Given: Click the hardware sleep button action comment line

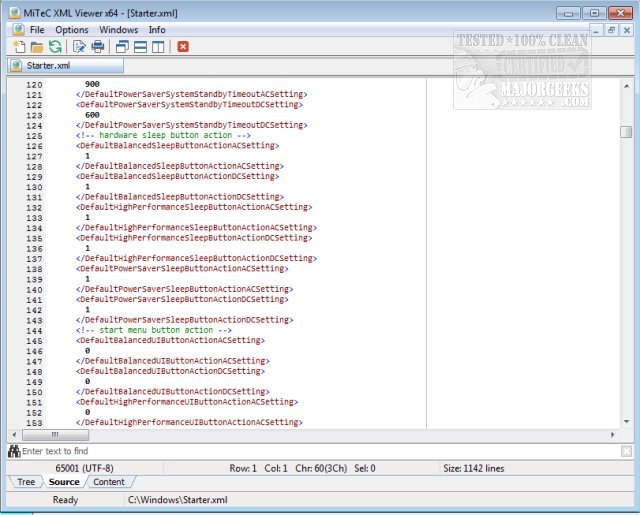Looking at the screenshot, I should [x=163, y=135].
